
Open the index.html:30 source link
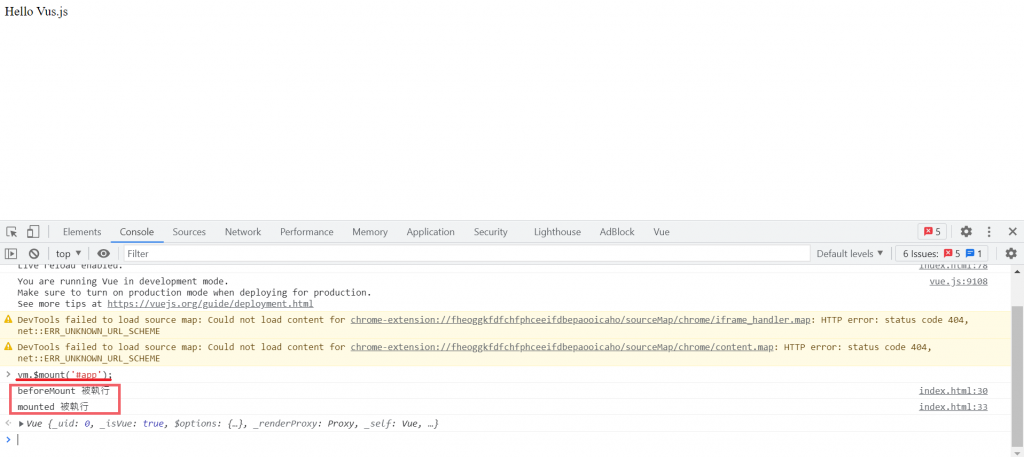953,391
